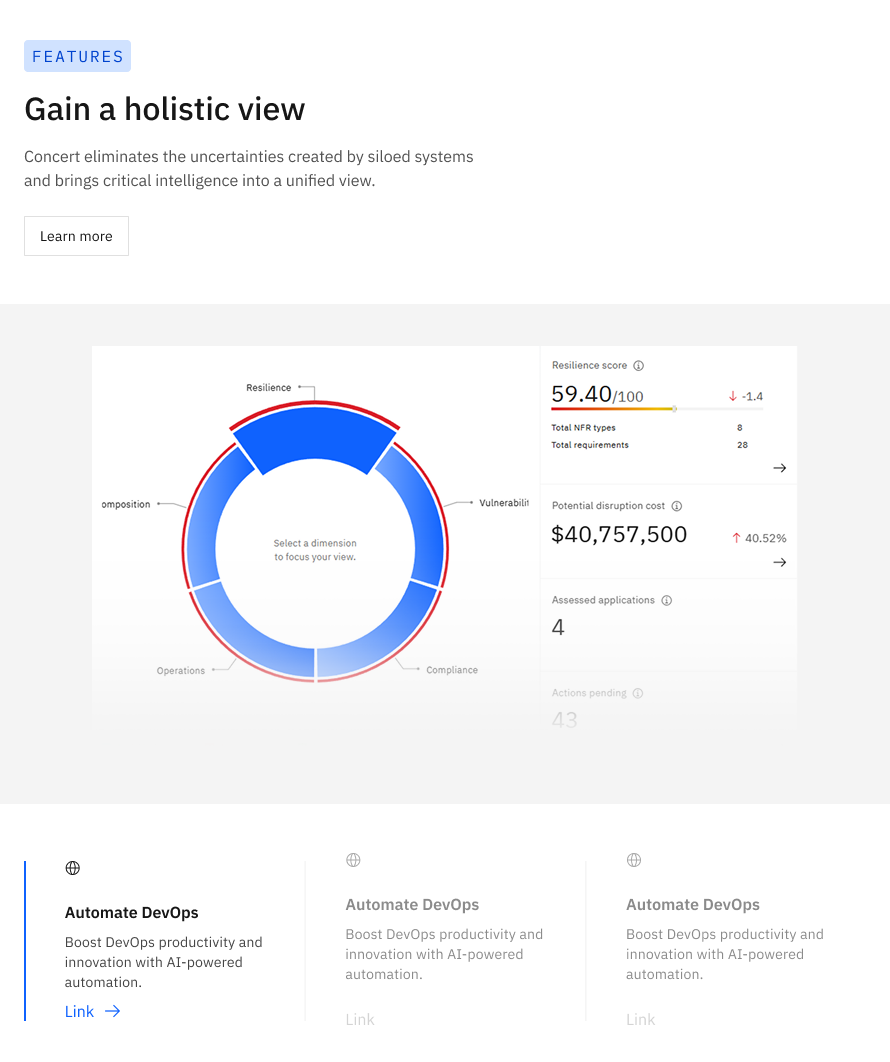
Task: Click the Resilience chart label
Action: (x=268, y=387)
